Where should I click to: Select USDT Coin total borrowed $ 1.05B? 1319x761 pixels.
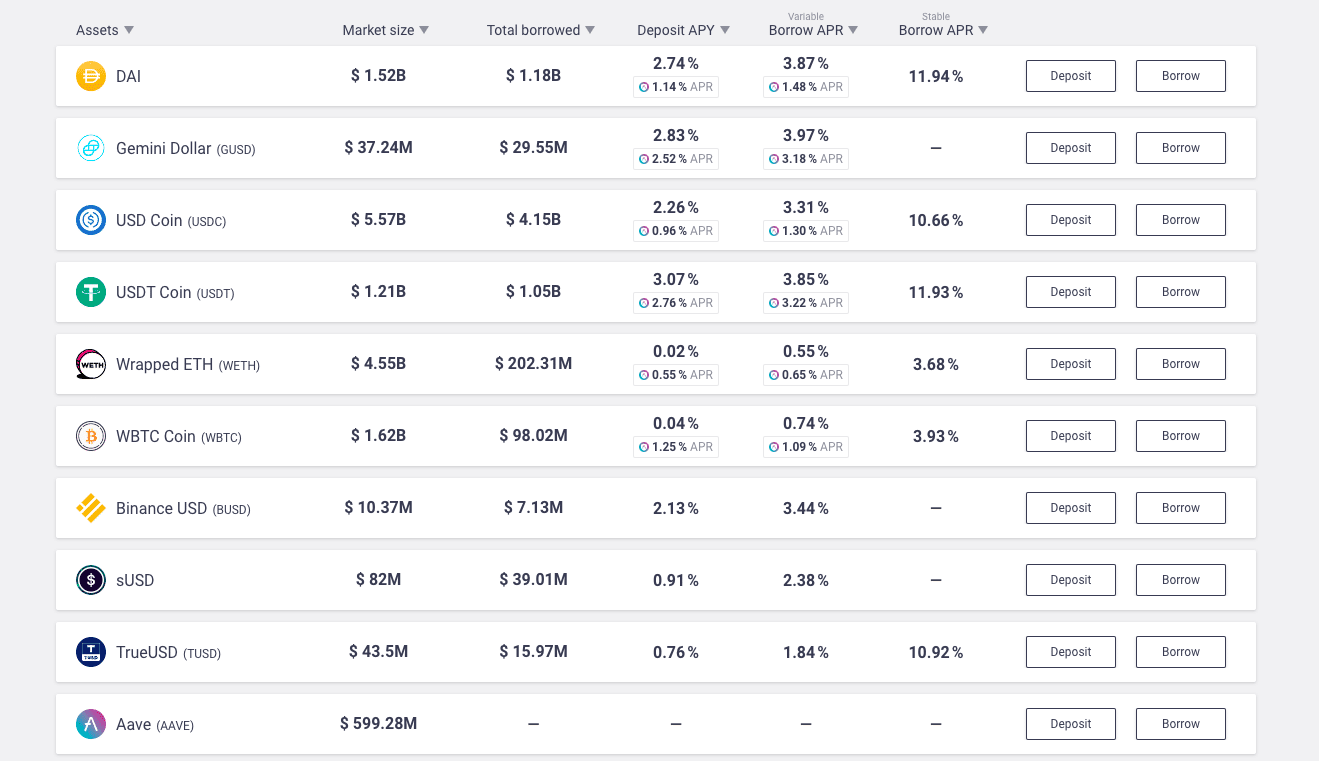point(533,292)
